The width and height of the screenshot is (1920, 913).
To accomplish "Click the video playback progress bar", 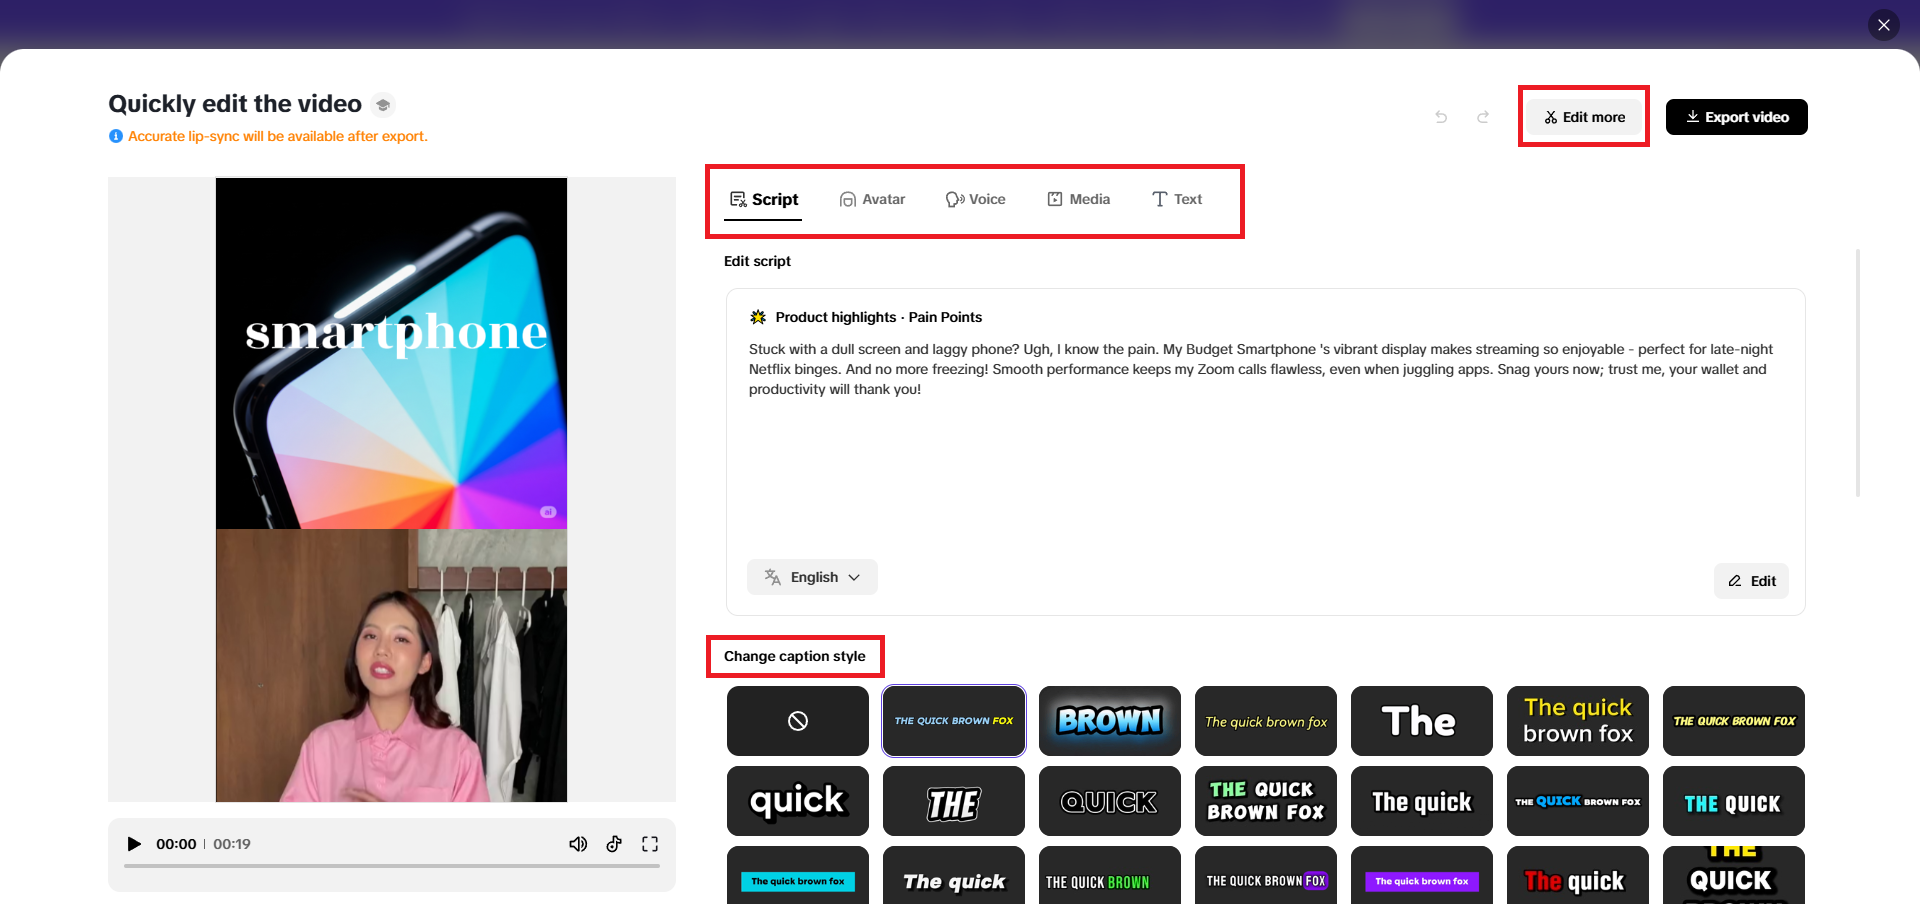I will point(392,866).
